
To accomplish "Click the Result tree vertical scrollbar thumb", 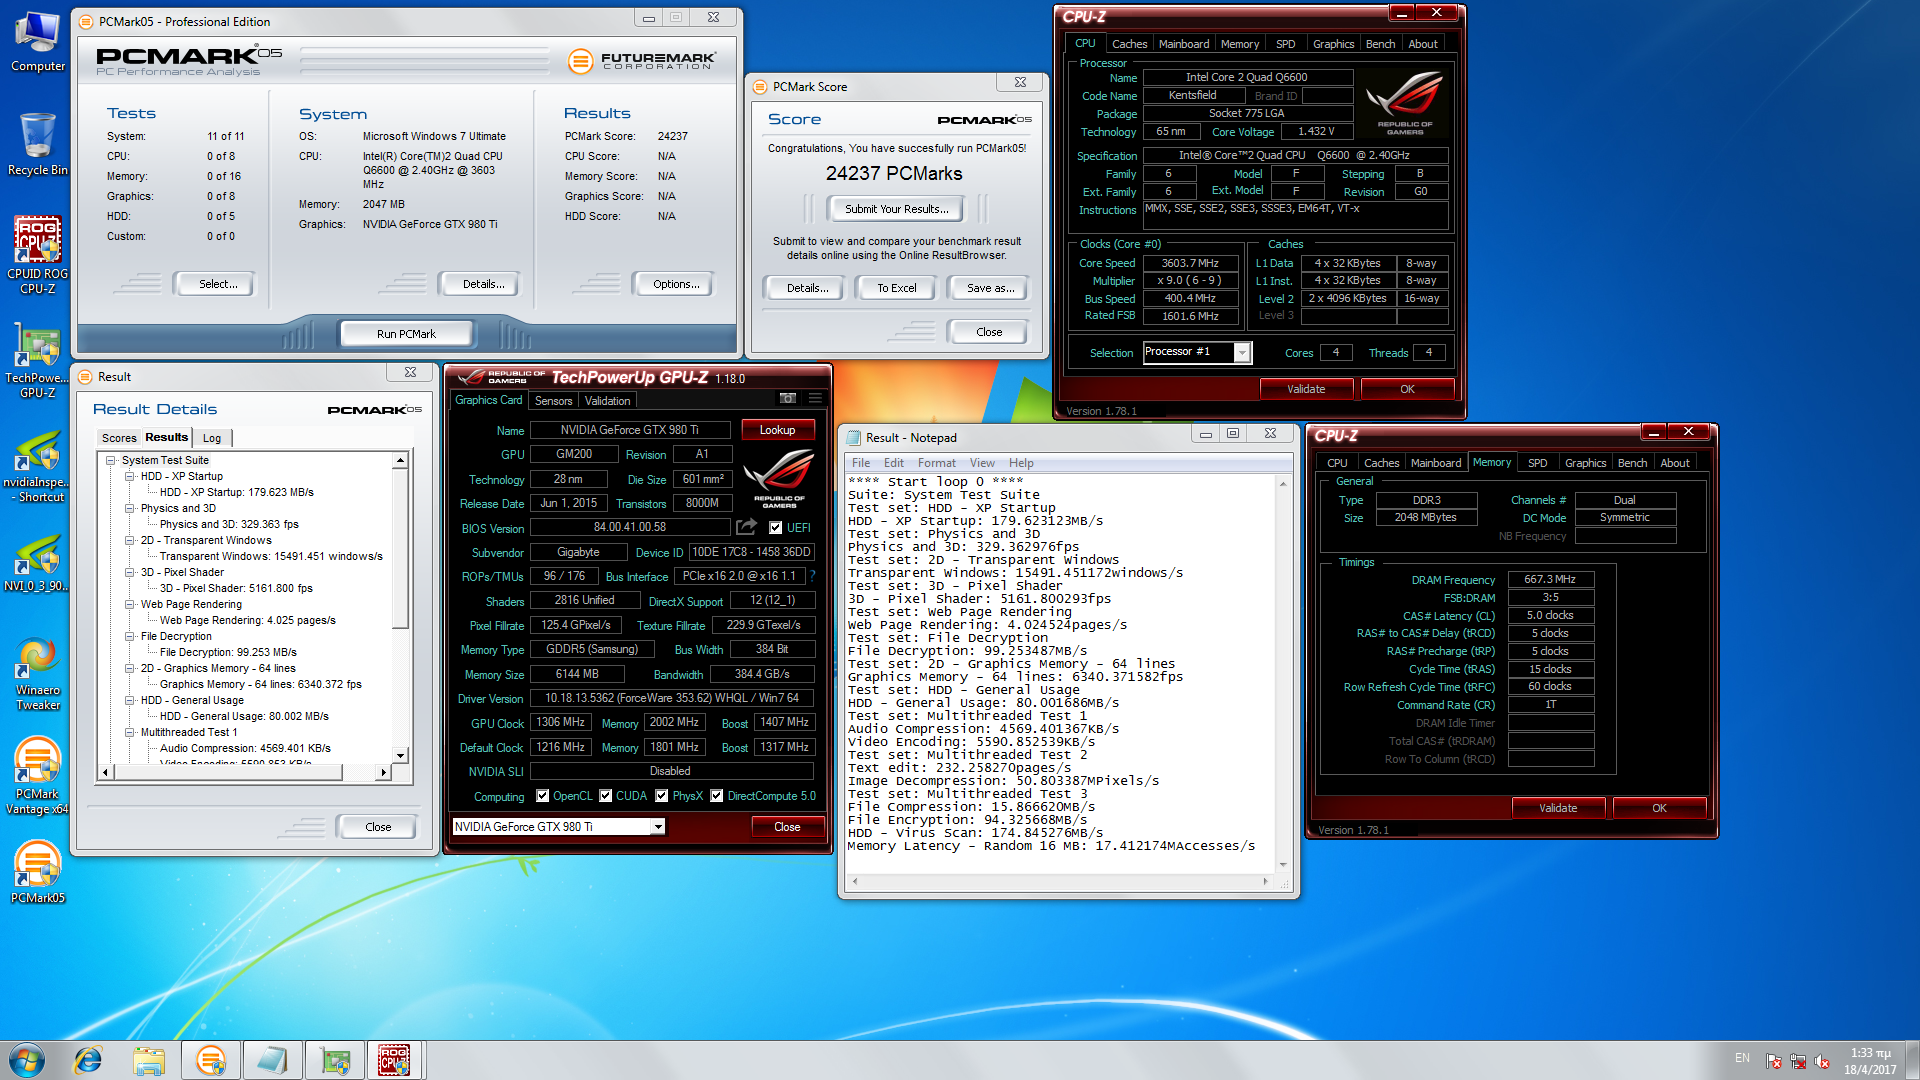I will click(x=400, y=550).
